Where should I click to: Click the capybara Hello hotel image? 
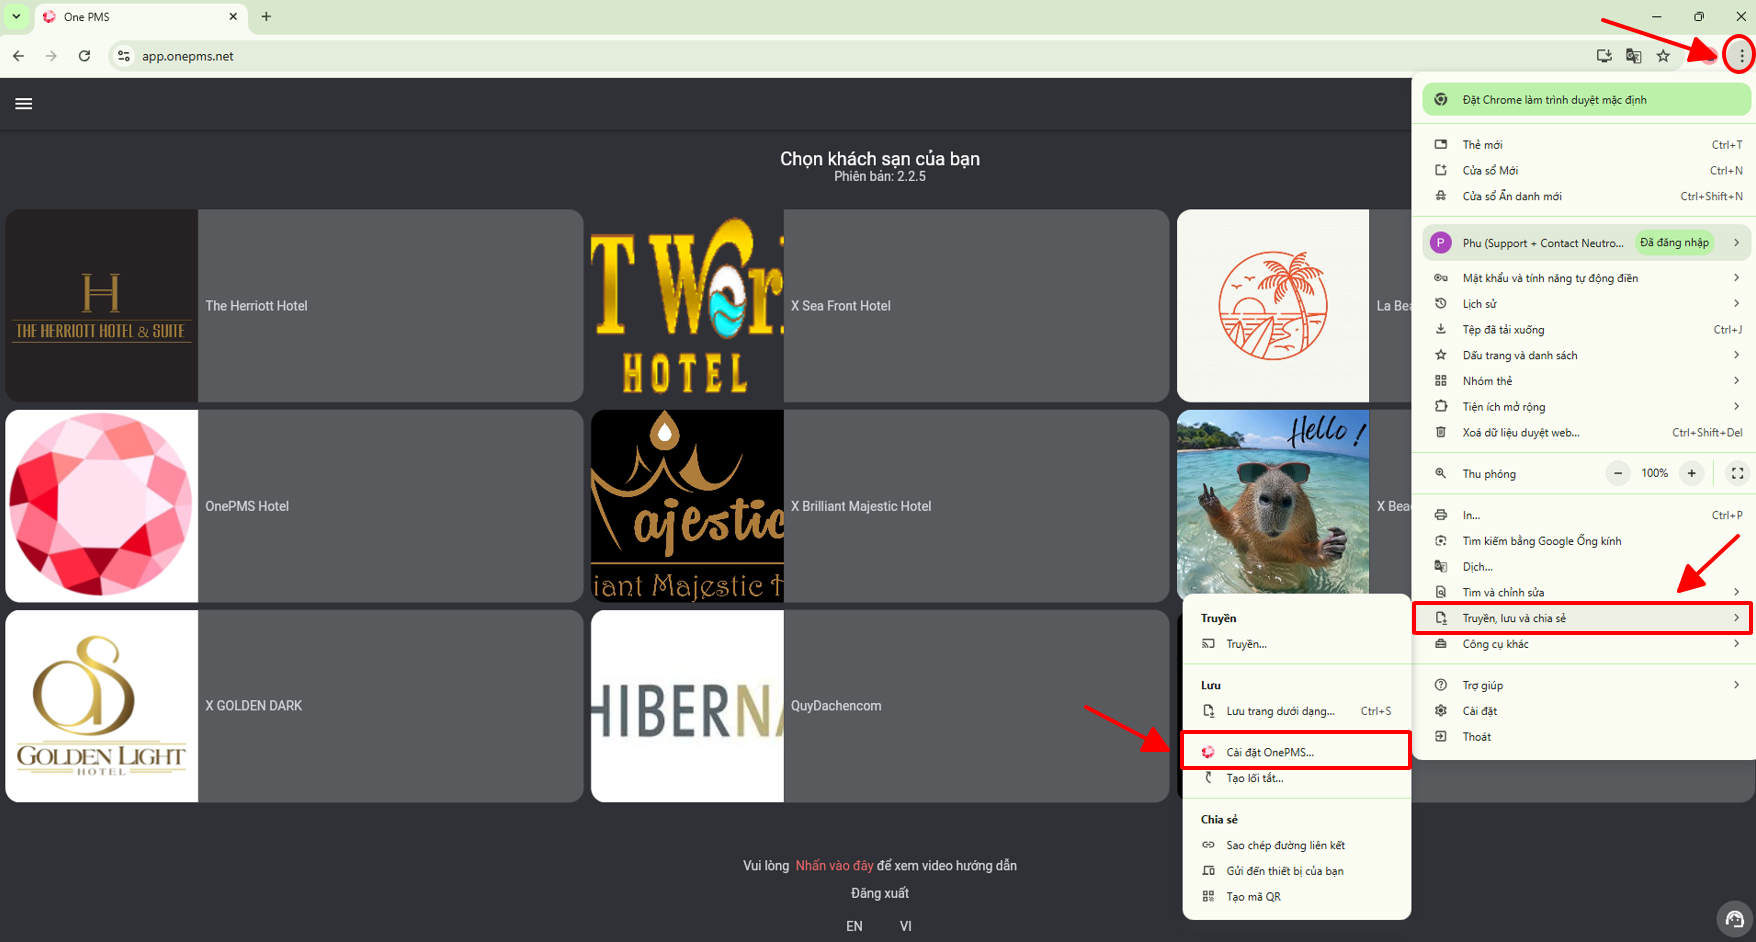point(1273,503)
